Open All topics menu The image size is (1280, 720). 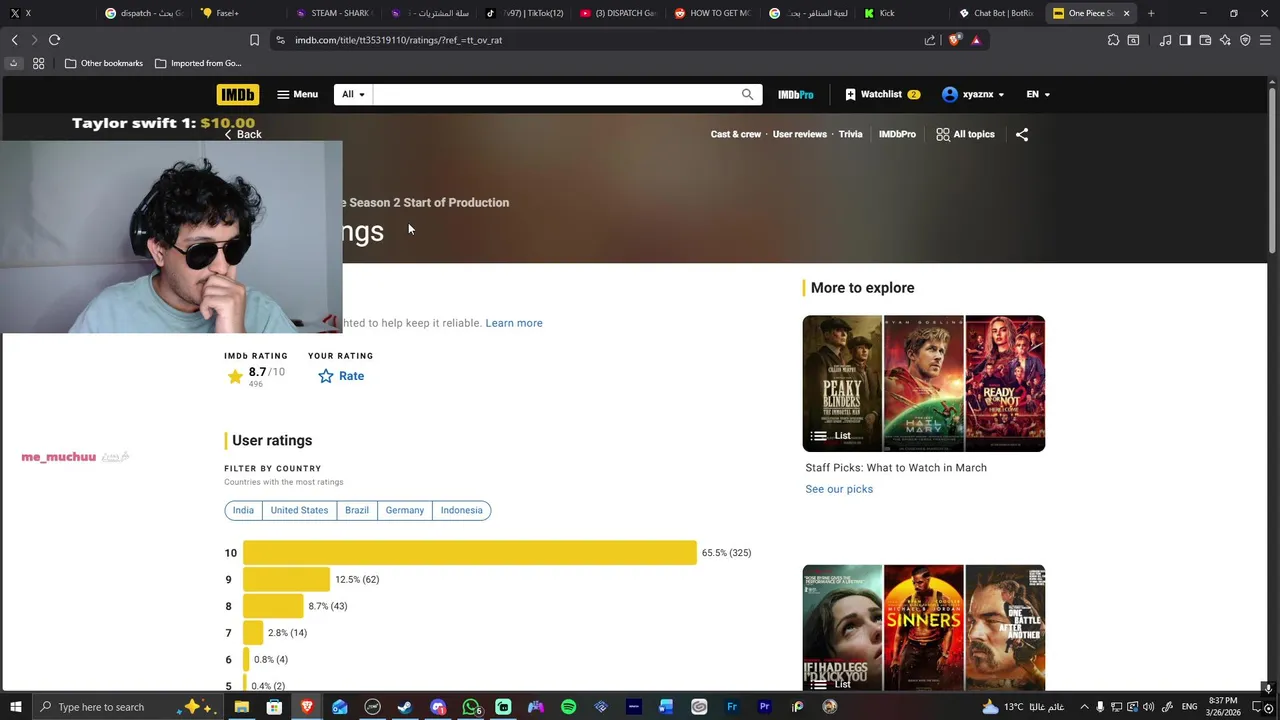tap(965, 134)
